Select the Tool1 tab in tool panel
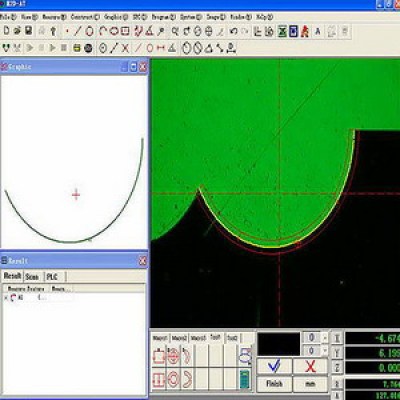 215,338
